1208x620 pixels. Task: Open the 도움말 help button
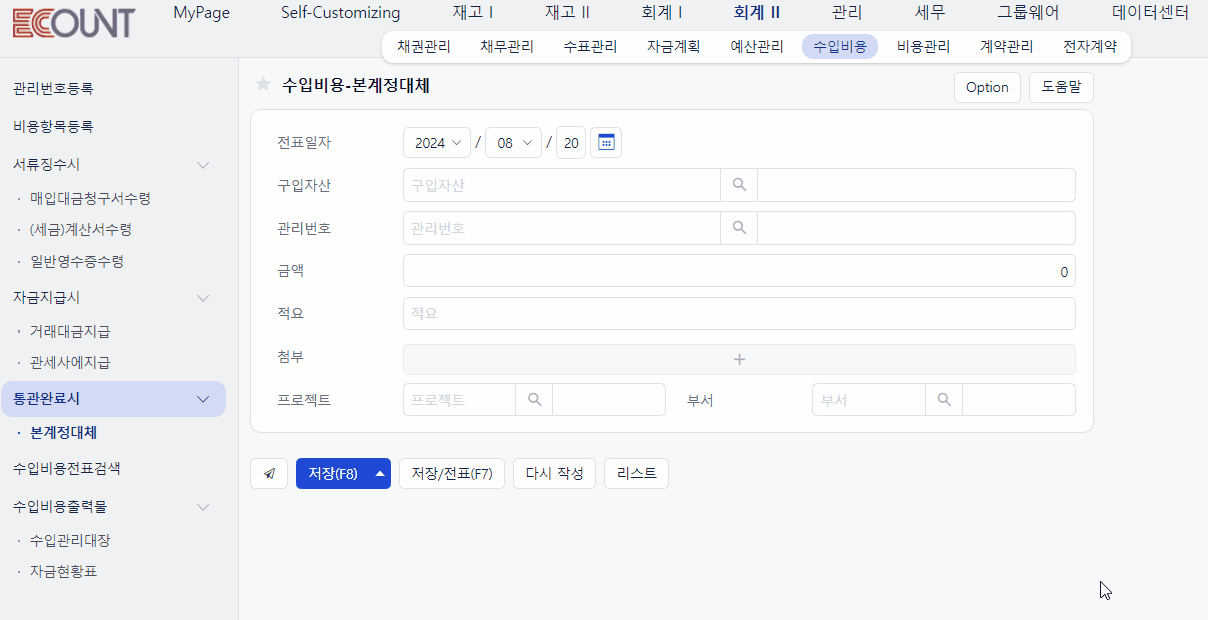click(1061, 87)
